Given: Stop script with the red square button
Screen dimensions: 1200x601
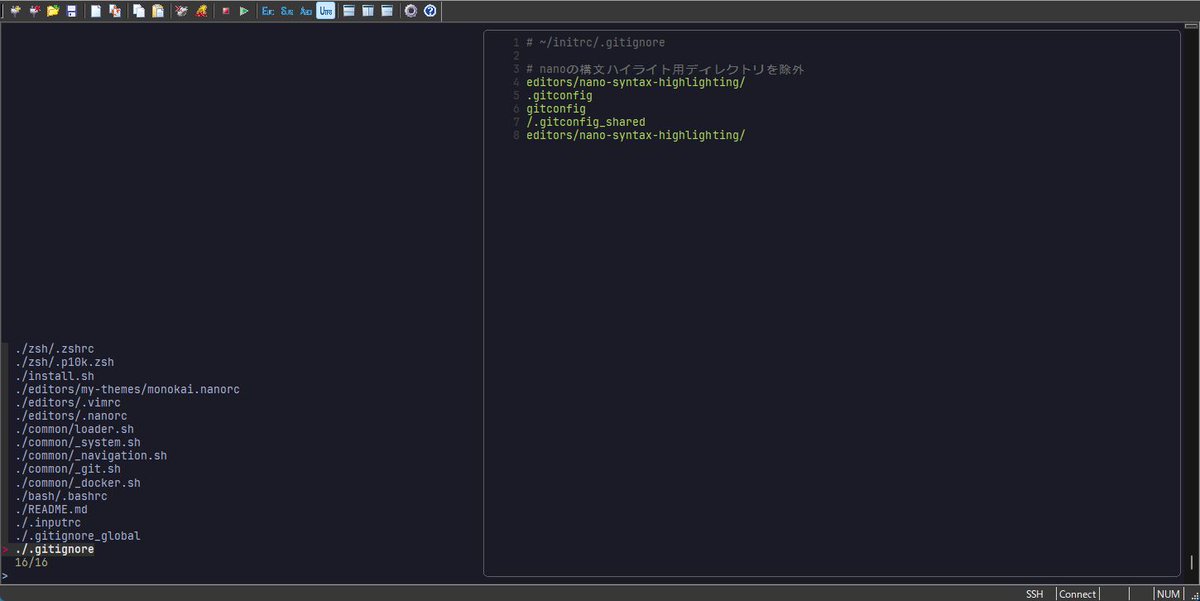Looking at the screenshot, I should [226, 11].
